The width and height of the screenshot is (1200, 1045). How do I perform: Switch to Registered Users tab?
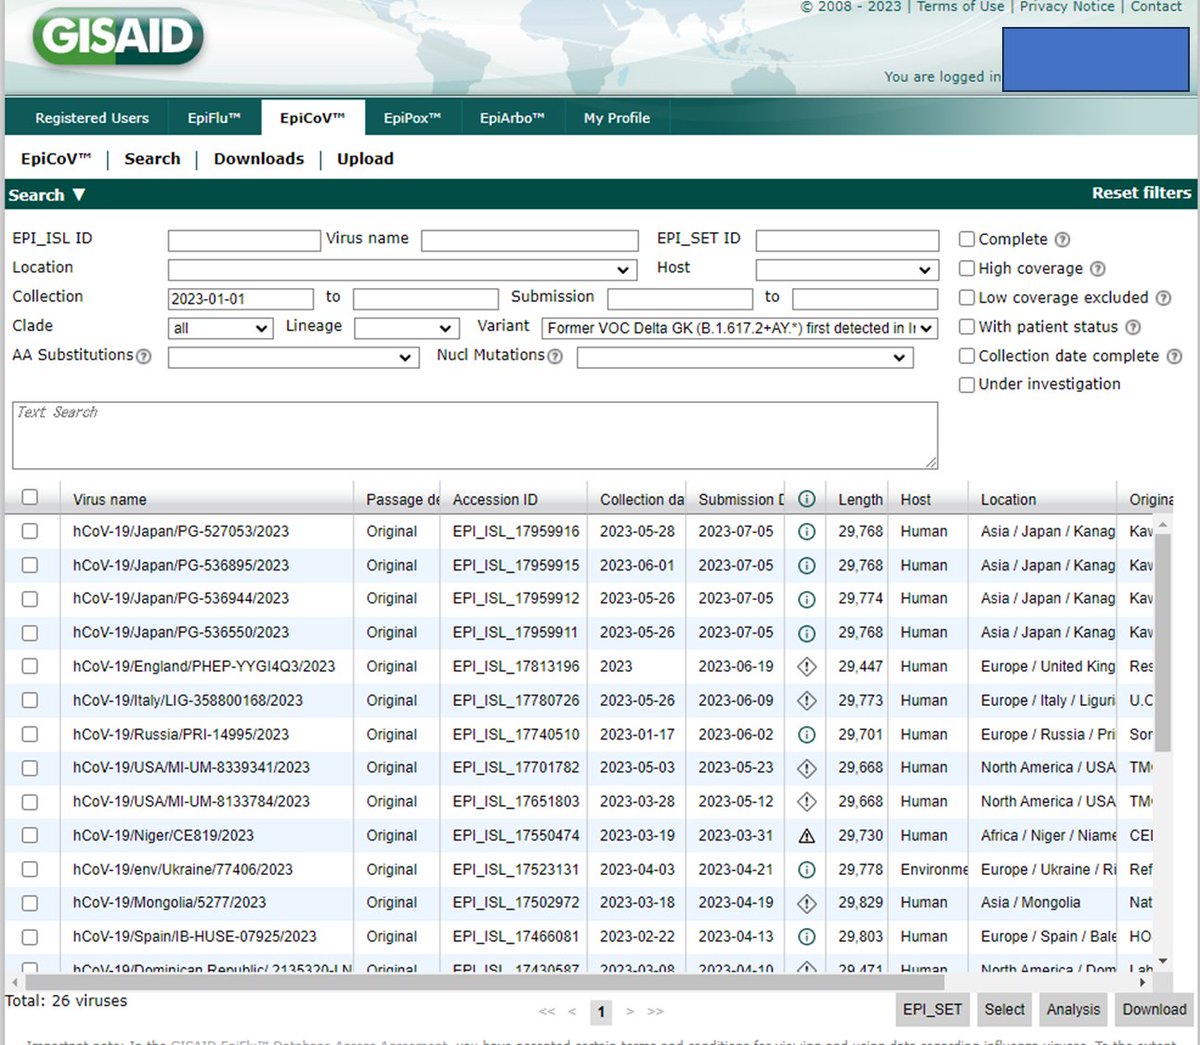point(92,118)
